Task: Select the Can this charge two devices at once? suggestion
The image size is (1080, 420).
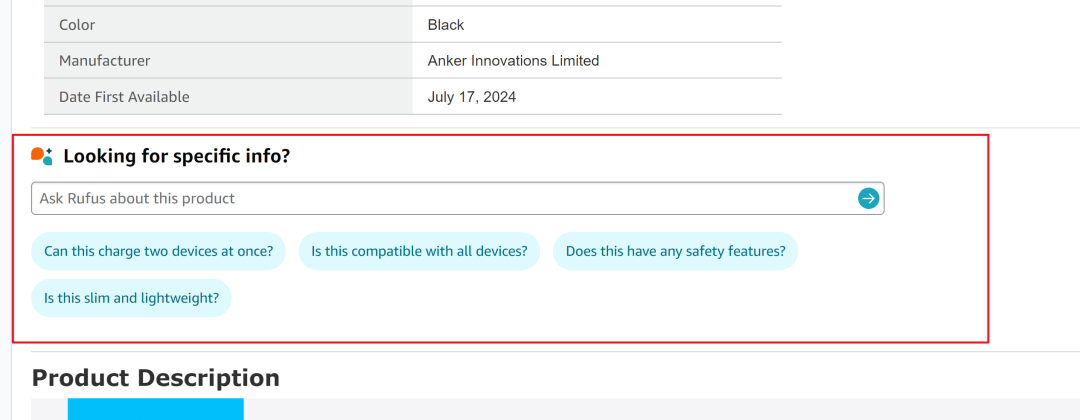Action: tap(158, 251)
